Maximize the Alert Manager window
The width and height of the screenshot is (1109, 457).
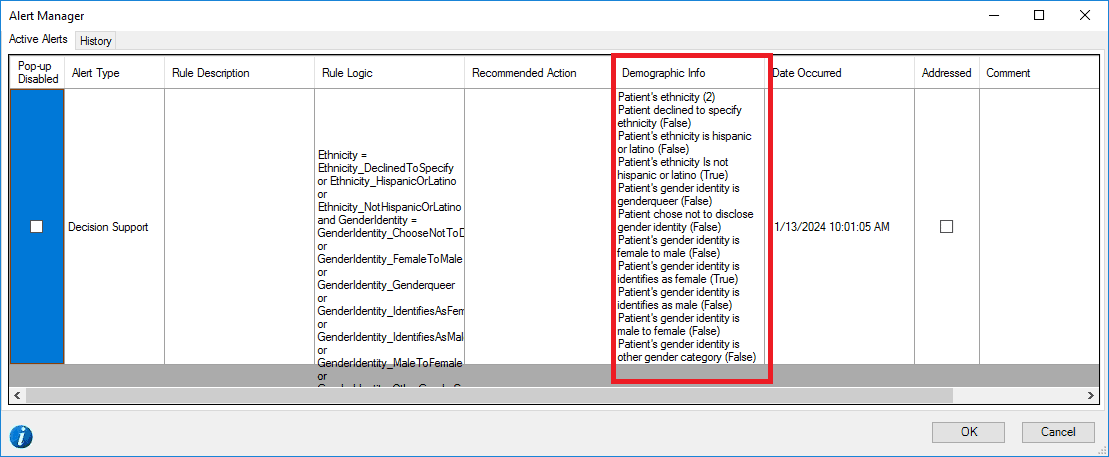(x=1039, y=15)
